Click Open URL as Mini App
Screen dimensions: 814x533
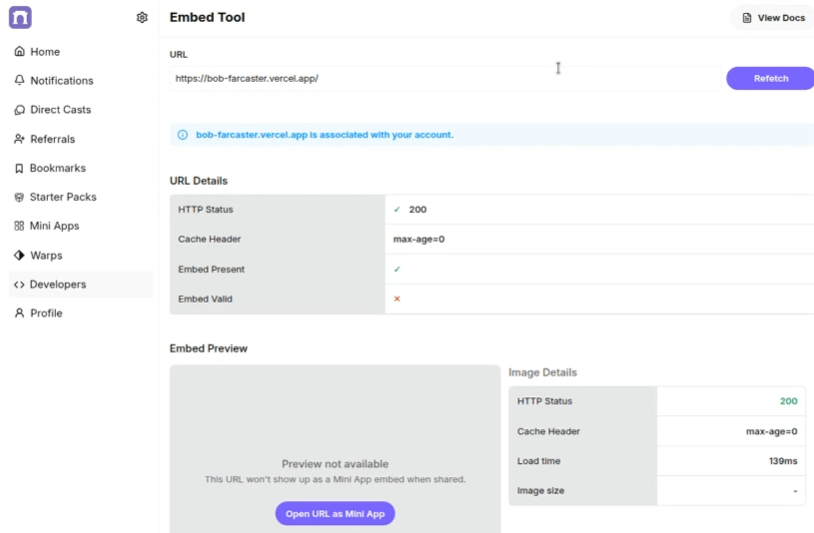point(335,513)
